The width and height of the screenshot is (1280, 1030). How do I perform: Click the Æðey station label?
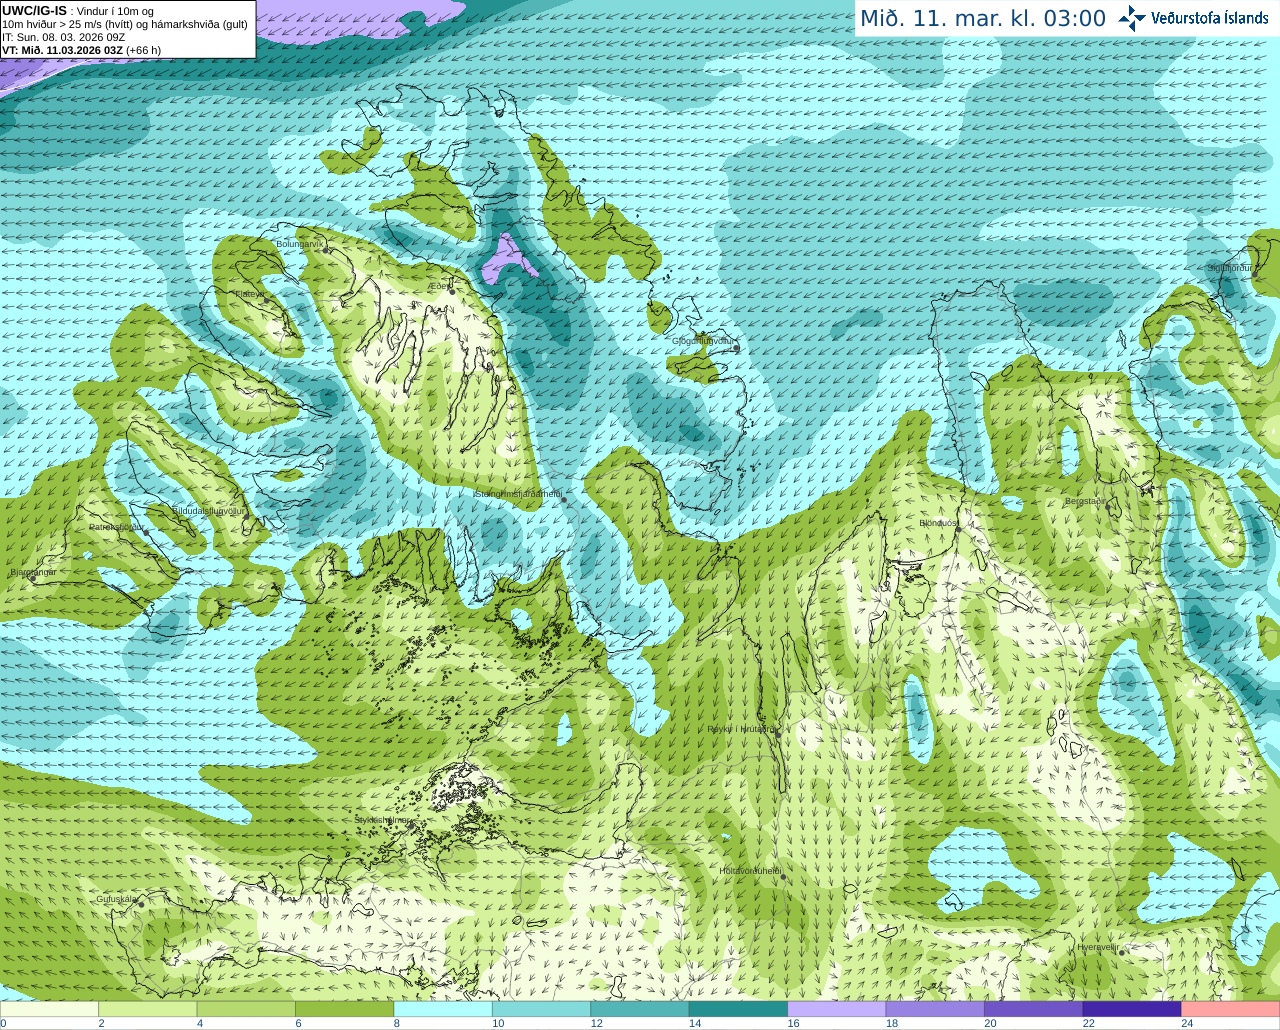[x=439, y=286]
